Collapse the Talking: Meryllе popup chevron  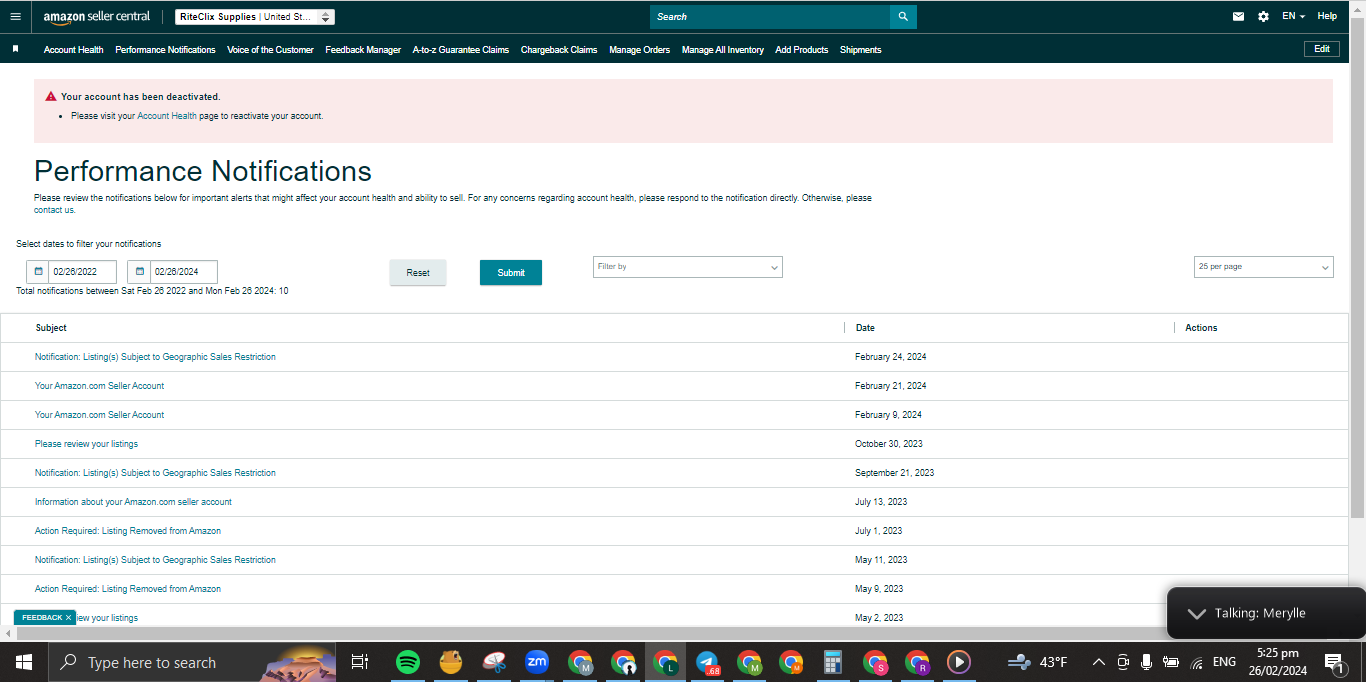click(x=1196, y=613)
